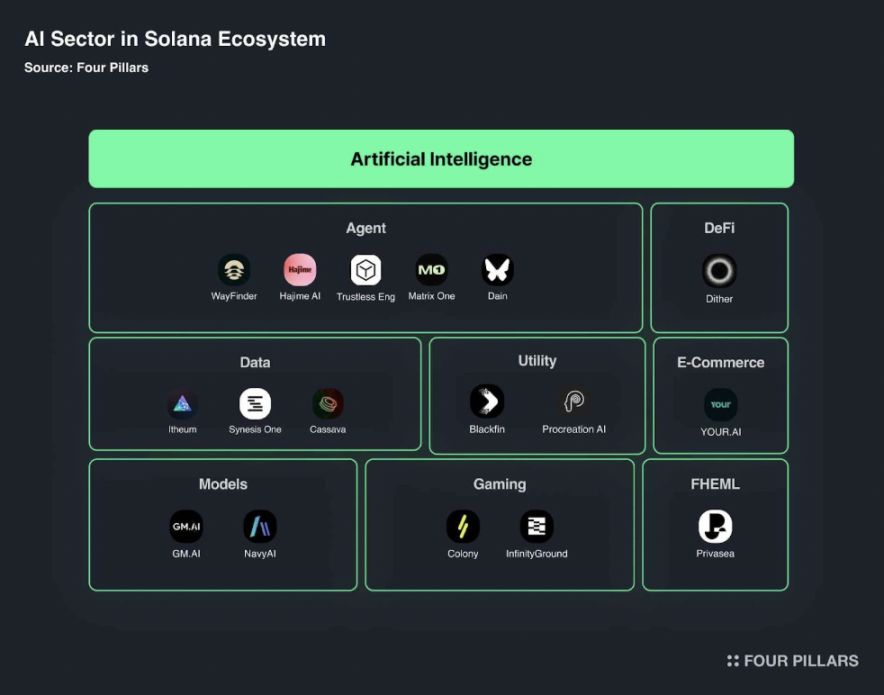Click the Cassava icon
884x695 pixels.
328,404
